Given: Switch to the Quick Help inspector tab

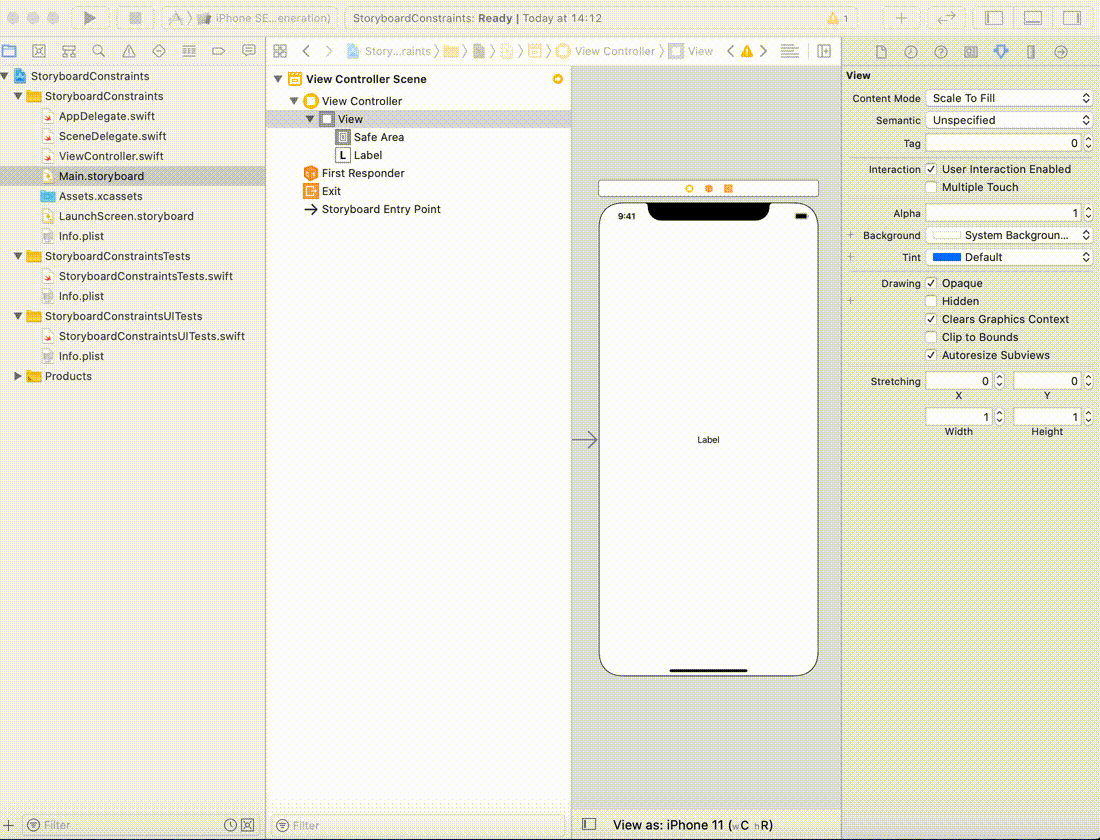Looking at the screenshot, I should pyautogui.click(x=941, y=52).
